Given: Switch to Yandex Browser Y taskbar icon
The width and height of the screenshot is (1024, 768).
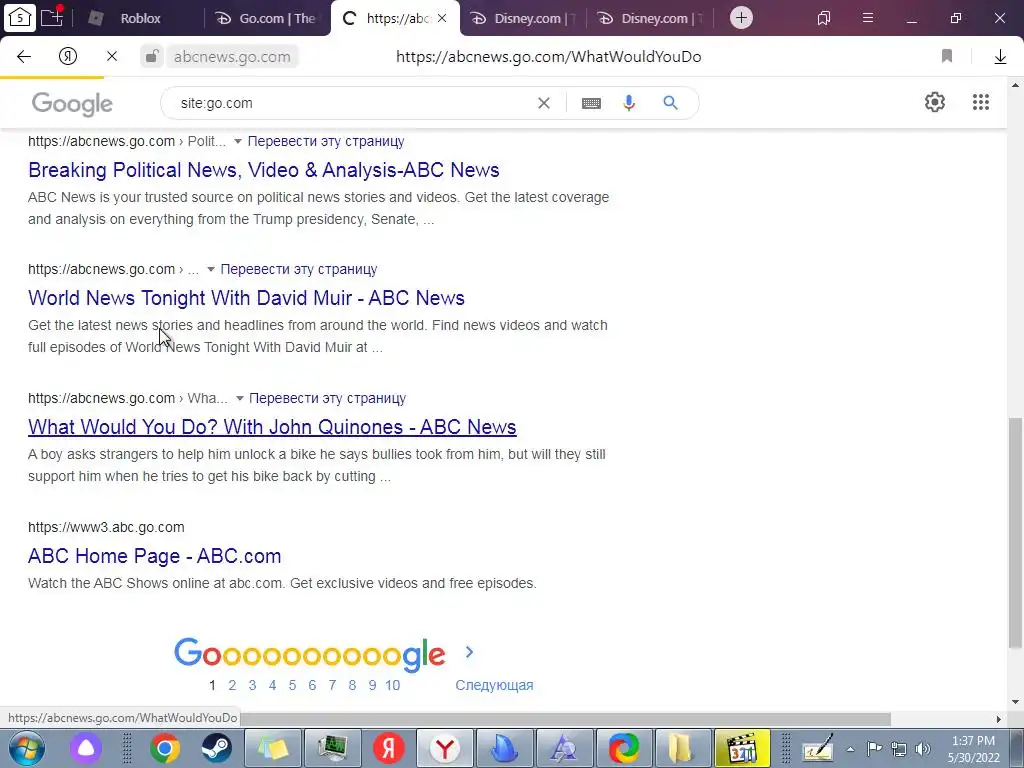Looking at the screenshot, I should 445,748.
